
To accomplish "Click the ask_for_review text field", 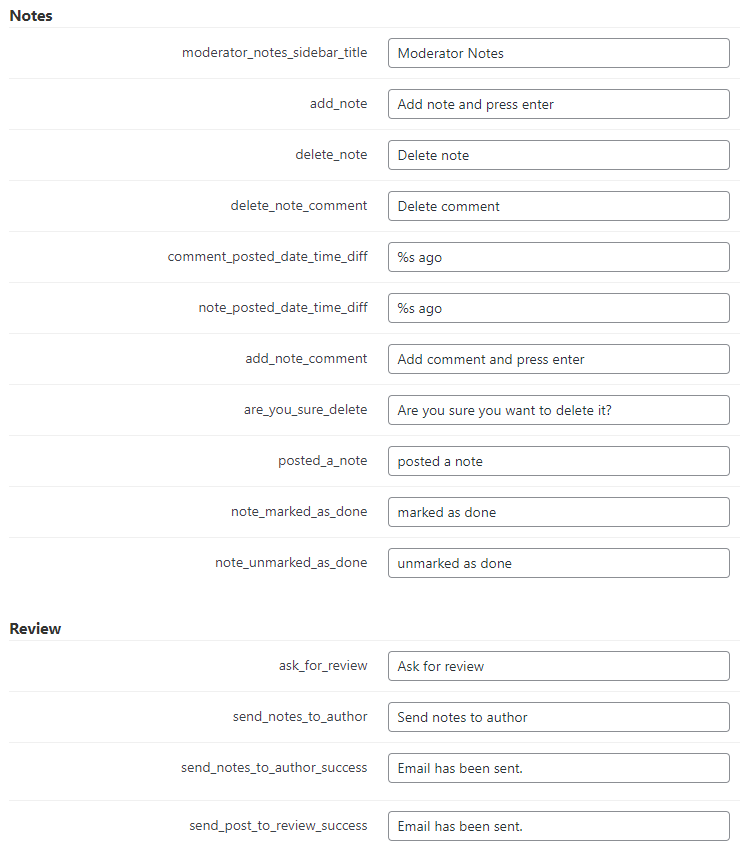I will coord(559,666).
